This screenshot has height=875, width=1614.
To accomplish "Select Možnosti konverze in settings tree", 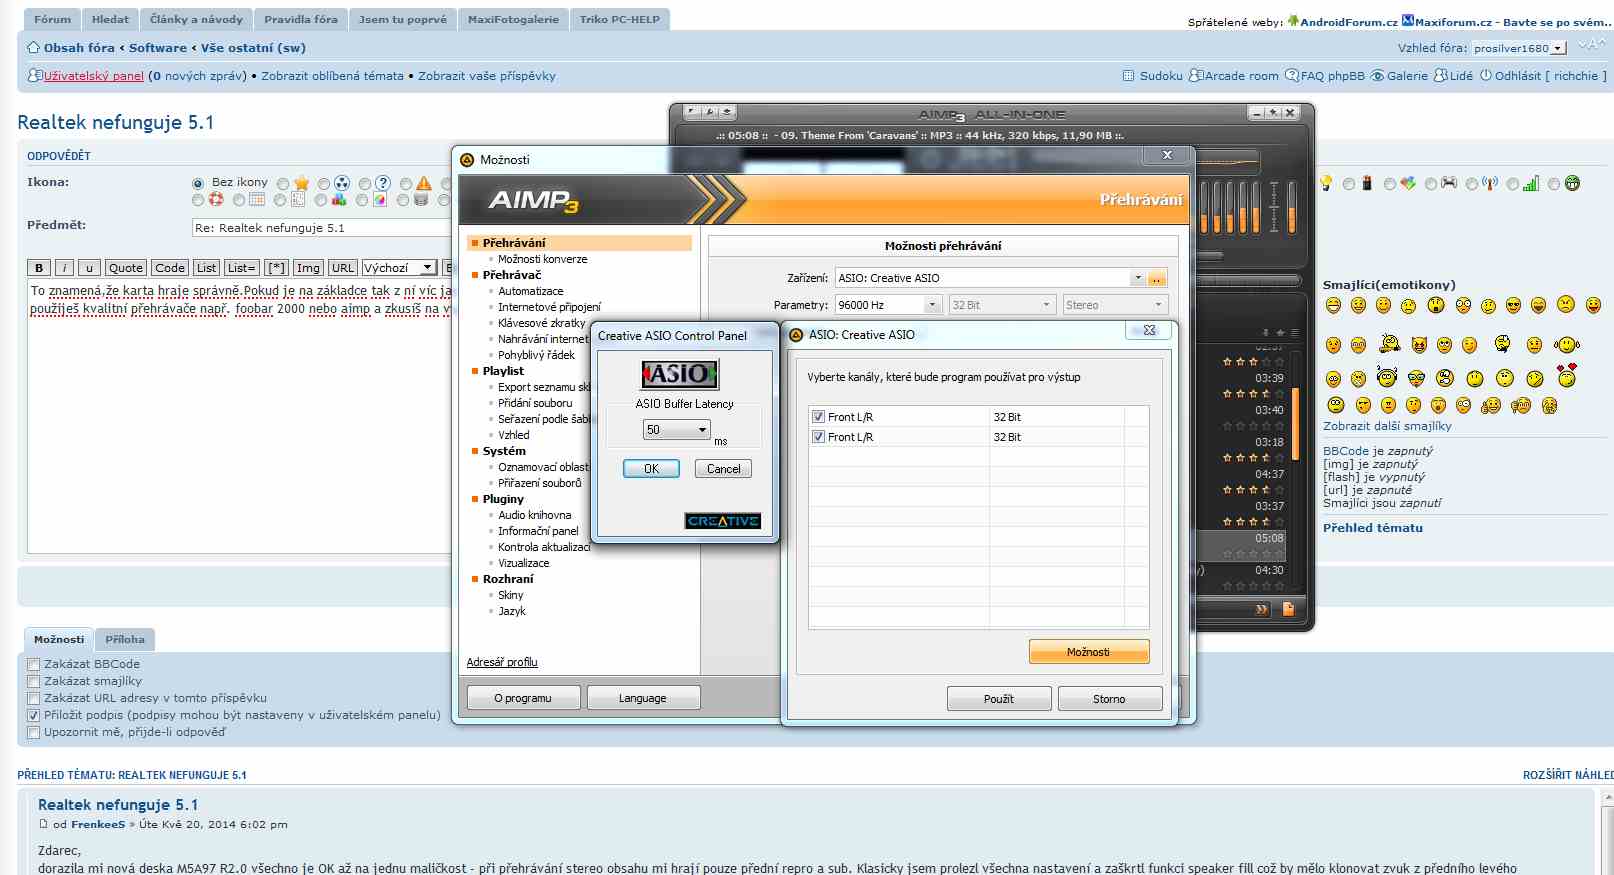I will coord(542,259).
